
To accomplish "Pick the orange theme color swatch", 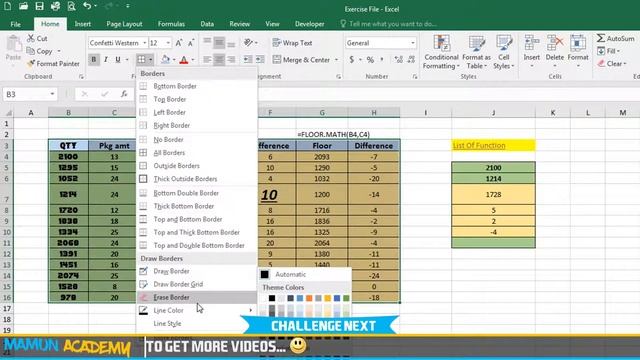I will click(309, 298).
